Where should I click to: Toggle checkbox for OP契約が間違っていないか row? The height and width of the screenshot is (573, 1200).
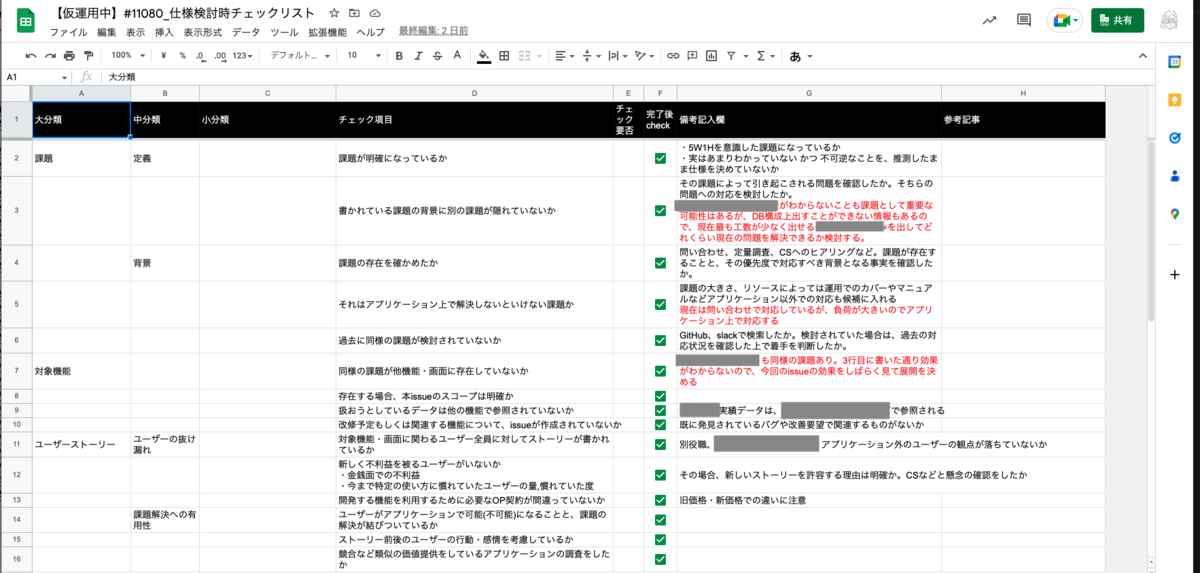tap(660, 500)
